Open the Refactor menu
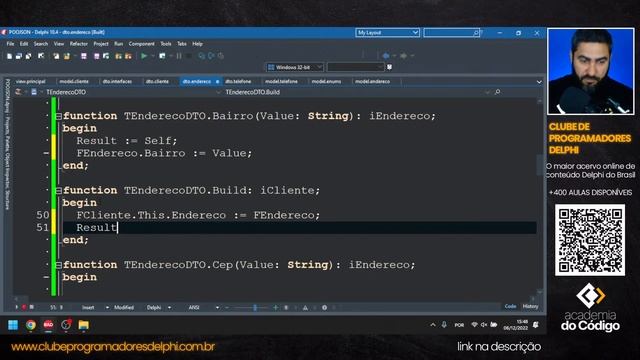 tap(79, 44)
